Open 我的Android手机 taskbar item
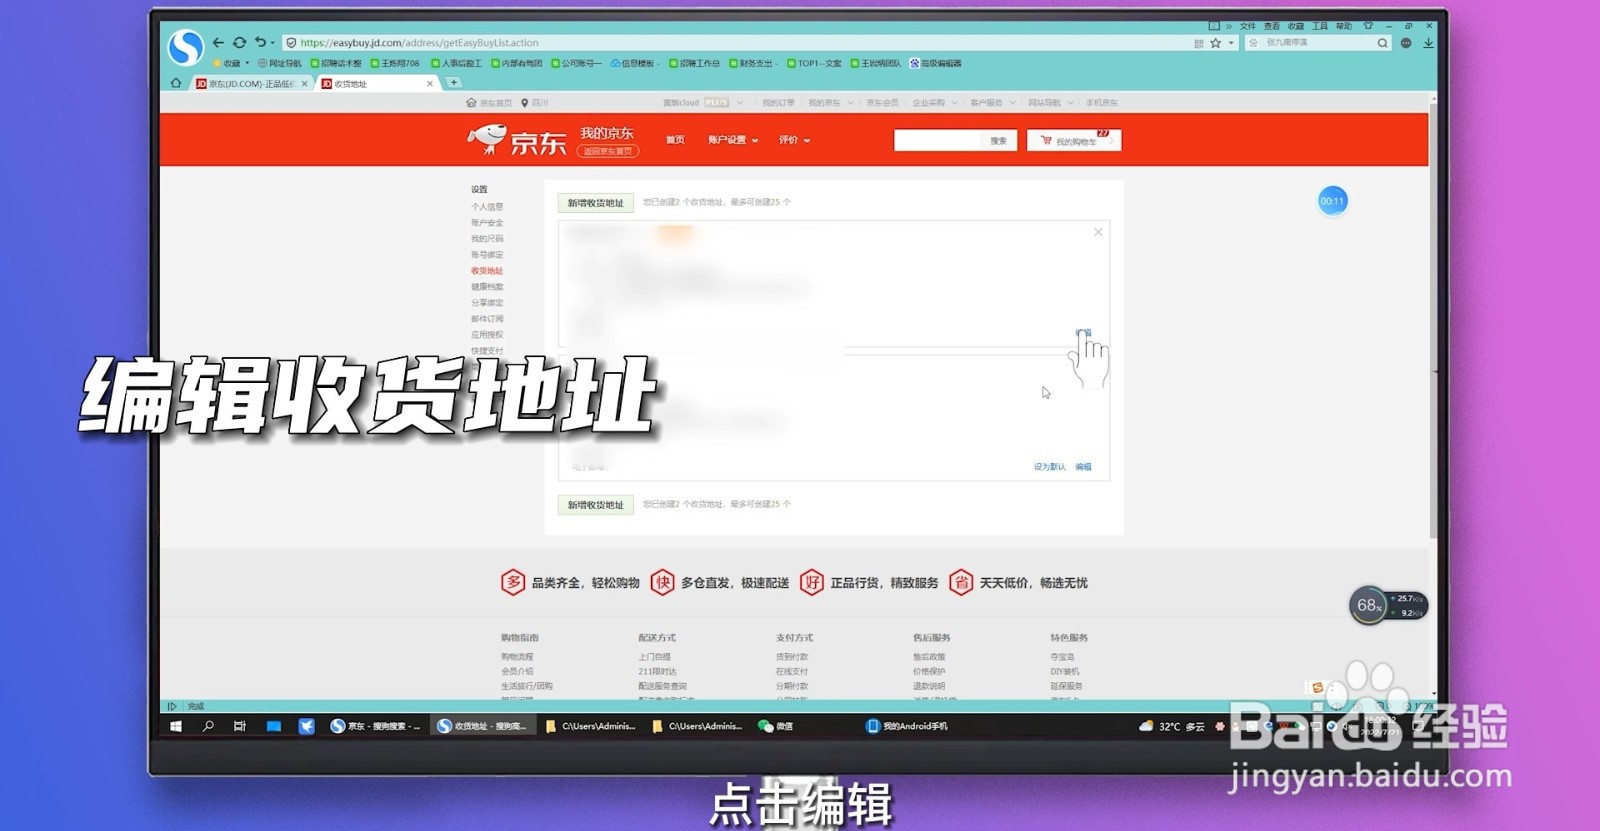The height and width of the screenshot is (831, 1600). coord(907,726)
